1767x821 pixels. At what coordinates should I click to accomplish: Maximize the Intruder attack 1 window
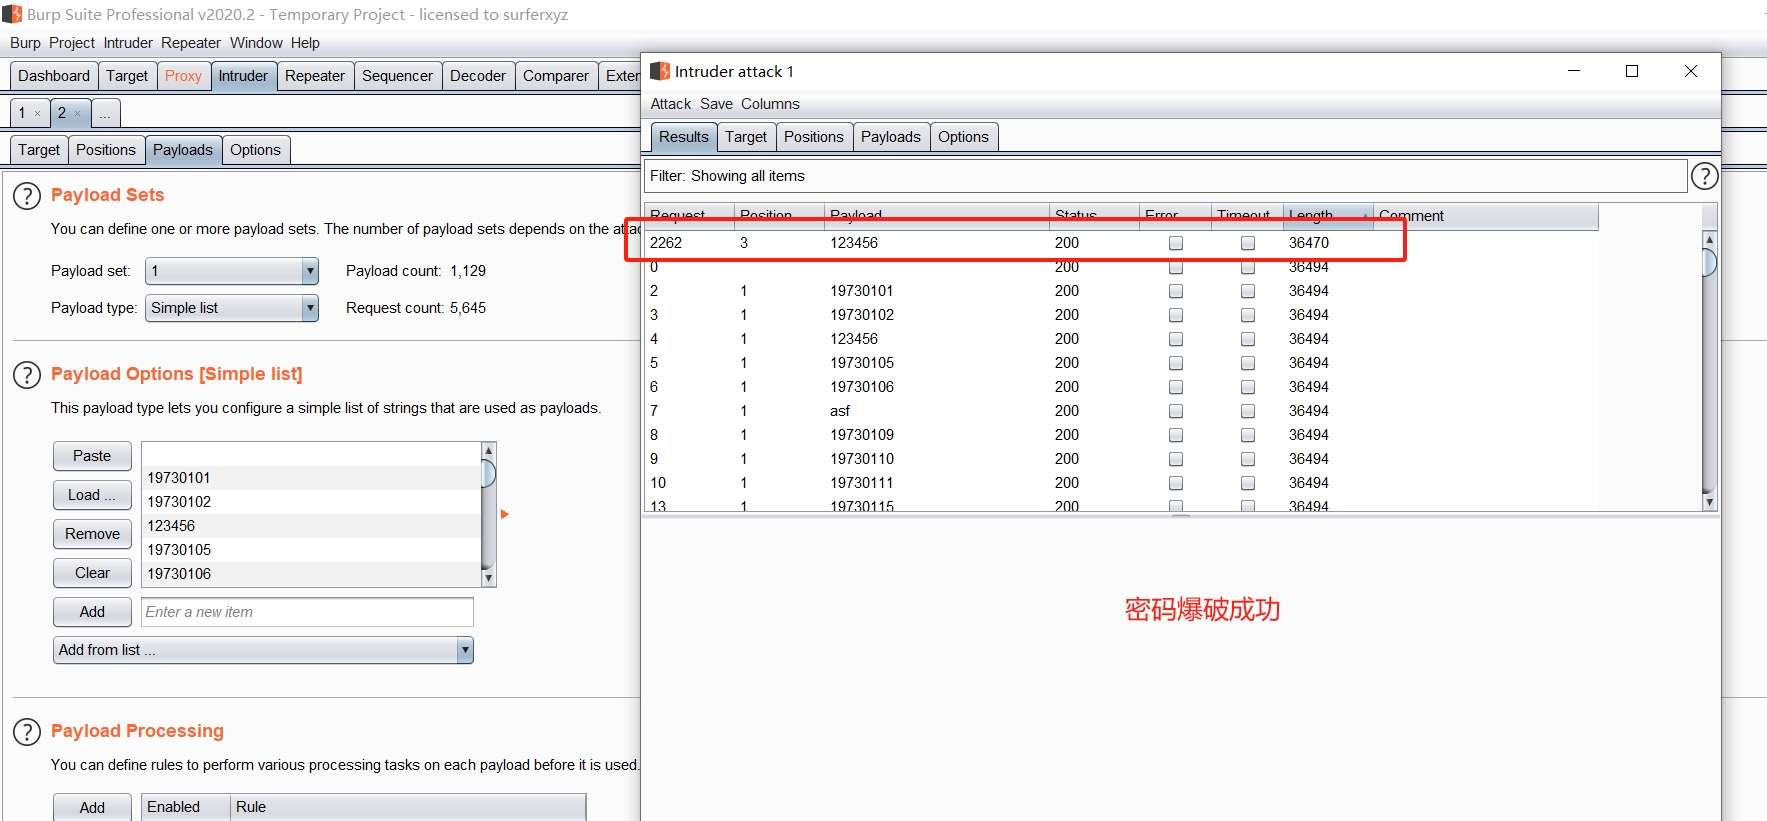(x=1632, y=71)
